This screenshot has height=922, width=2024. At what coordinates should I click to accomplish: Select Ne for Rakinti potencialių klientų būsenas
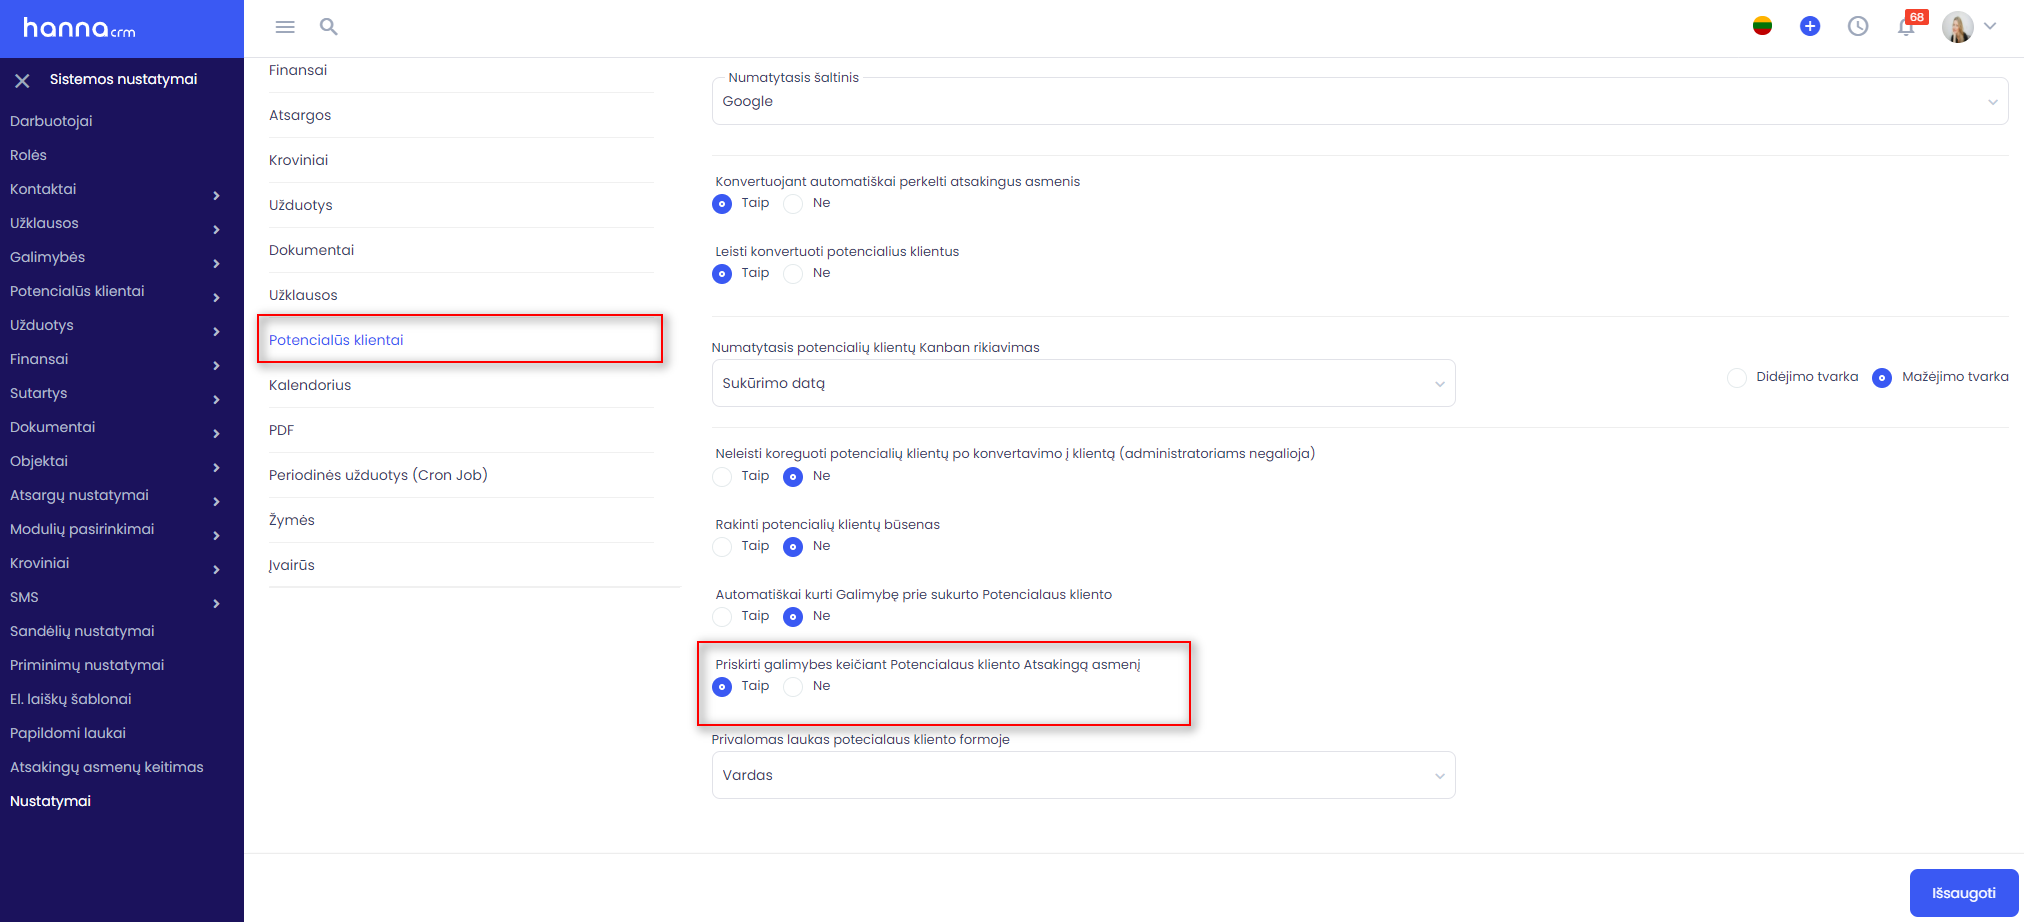(x=793, y=547)
